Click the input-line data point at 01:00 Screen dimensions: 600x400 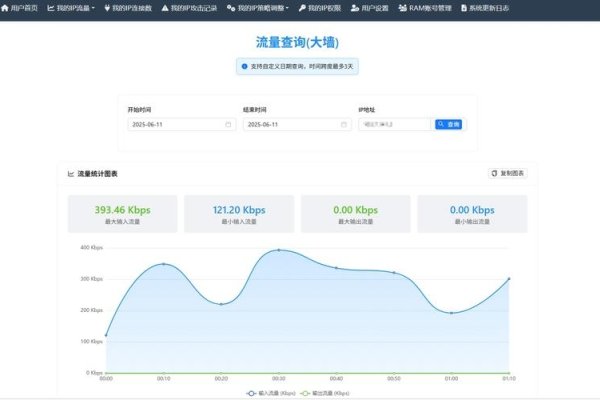click(x=452, y=313)
